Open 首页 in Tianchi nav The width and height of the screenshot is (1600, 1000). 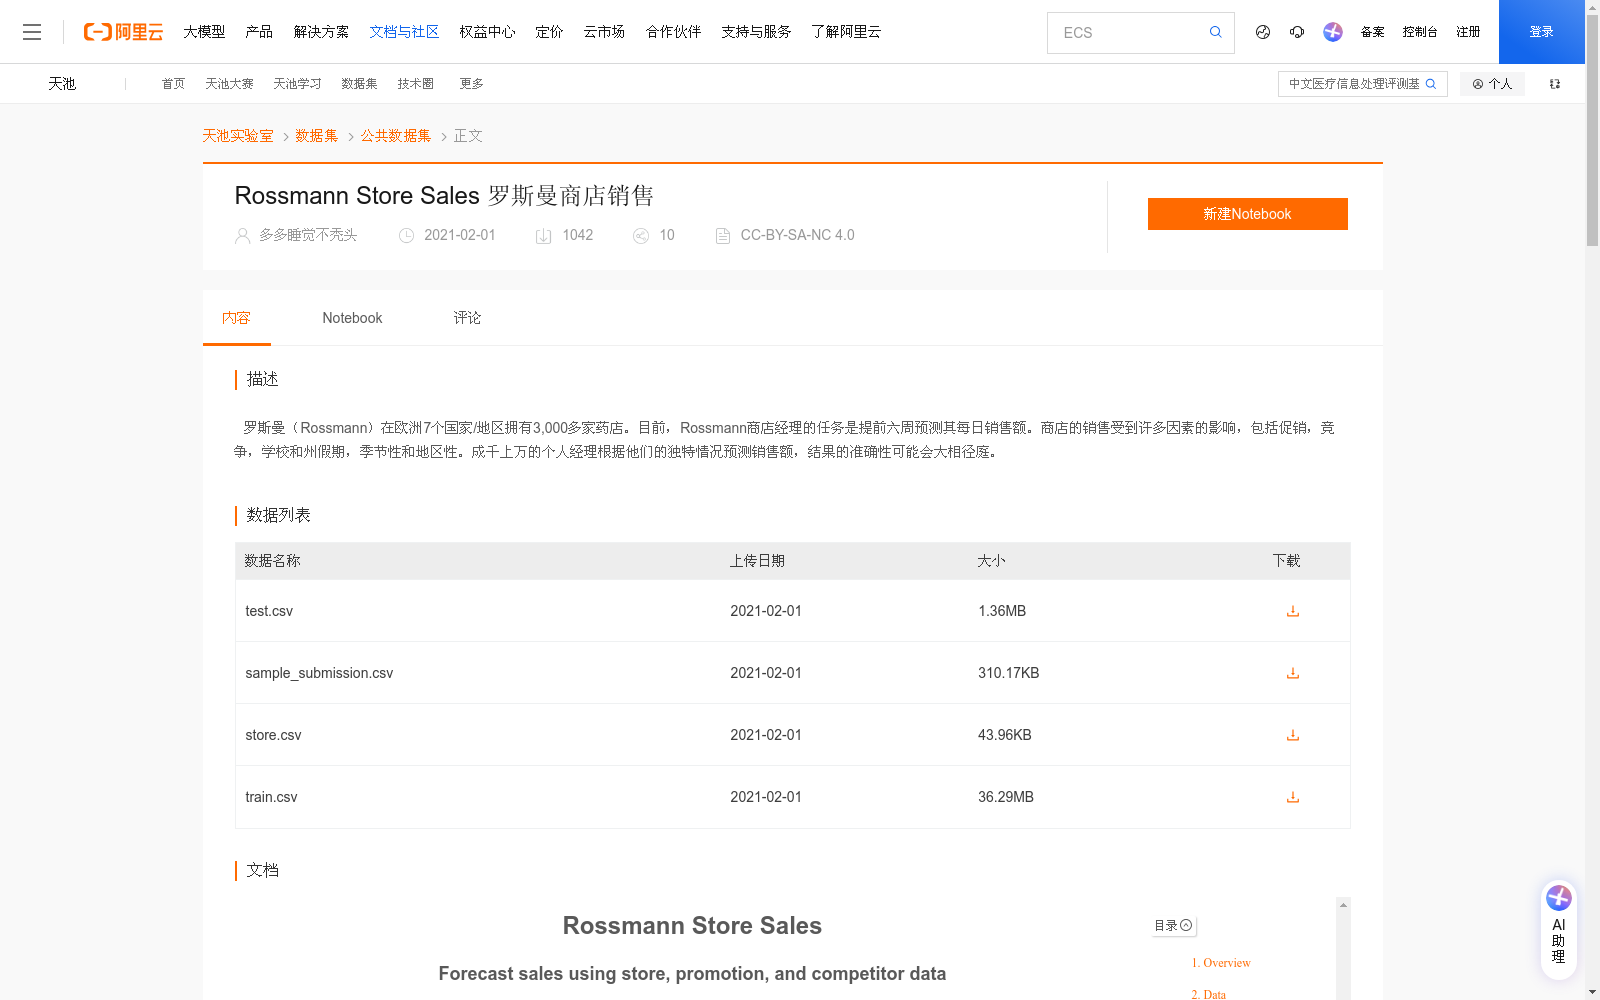point(173,84)
